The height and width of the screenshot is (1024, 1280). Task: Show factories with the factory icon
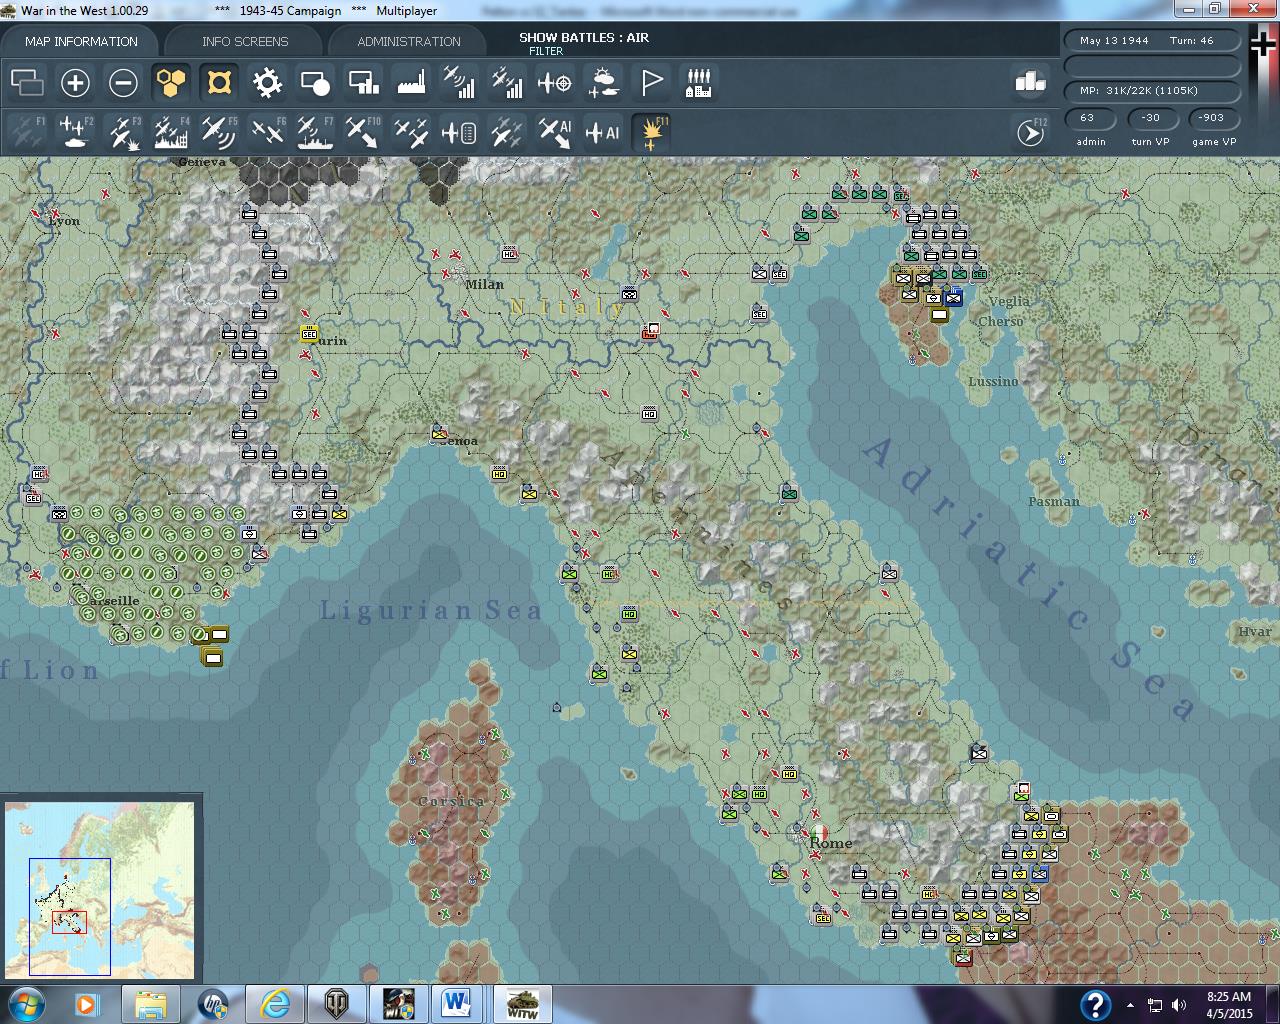point(411,83)
